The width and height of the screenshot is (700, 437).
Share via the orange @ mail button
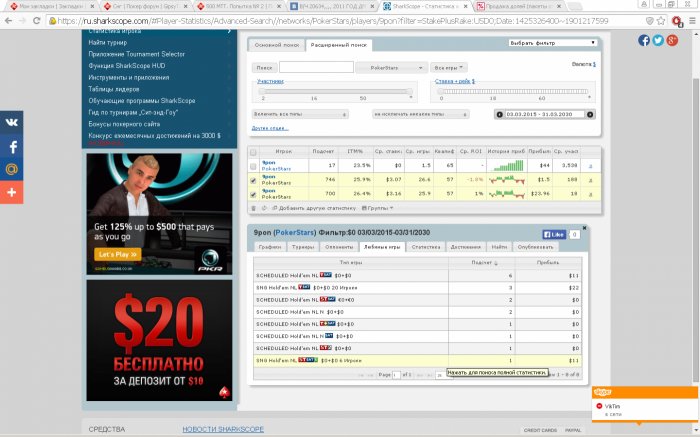tap(12, 169)
